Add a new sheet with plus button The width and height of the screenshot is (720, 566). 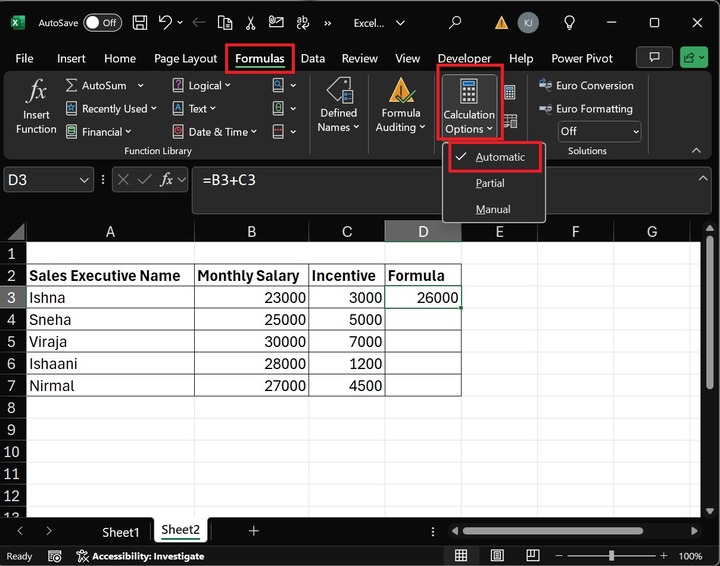click(x=254, y=531)
